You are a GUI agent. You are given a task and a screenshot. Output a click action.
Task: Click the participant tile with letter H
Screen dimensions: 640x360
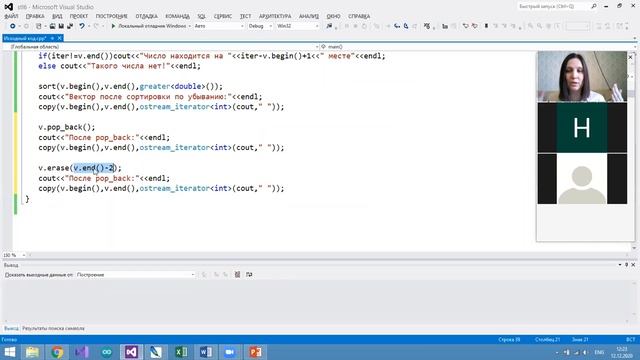pyautogui.click(x=582, y=128)
